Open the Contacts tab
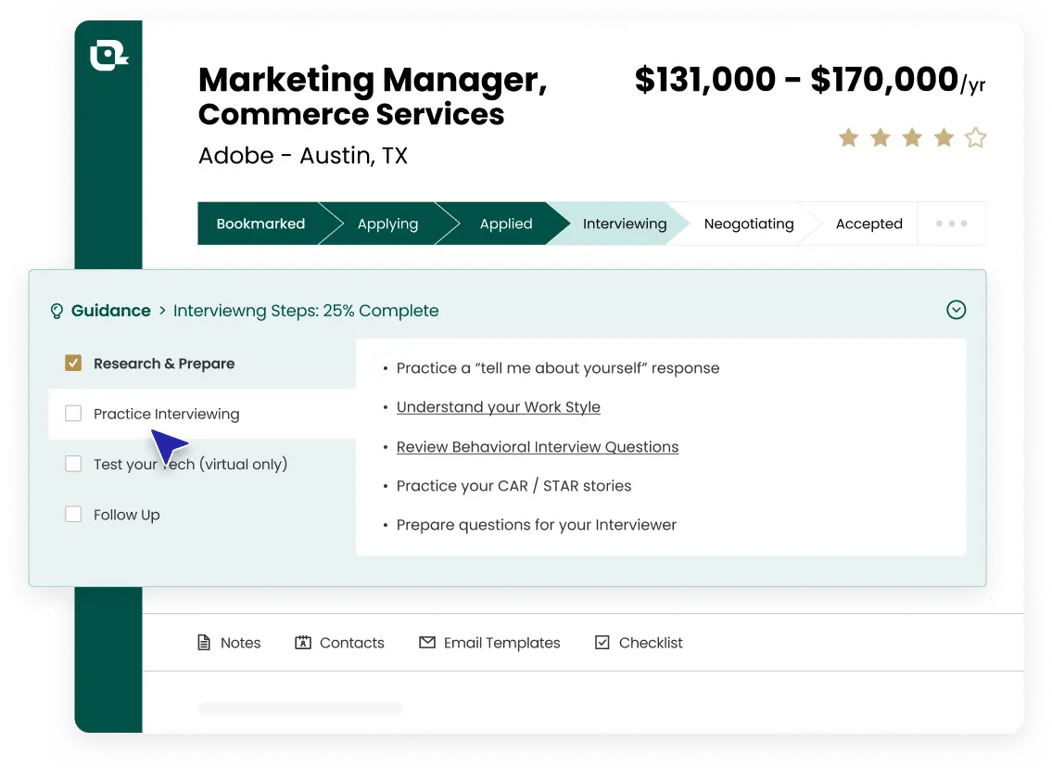This screenshot has height=768, width=1052. tap(339, 643)
